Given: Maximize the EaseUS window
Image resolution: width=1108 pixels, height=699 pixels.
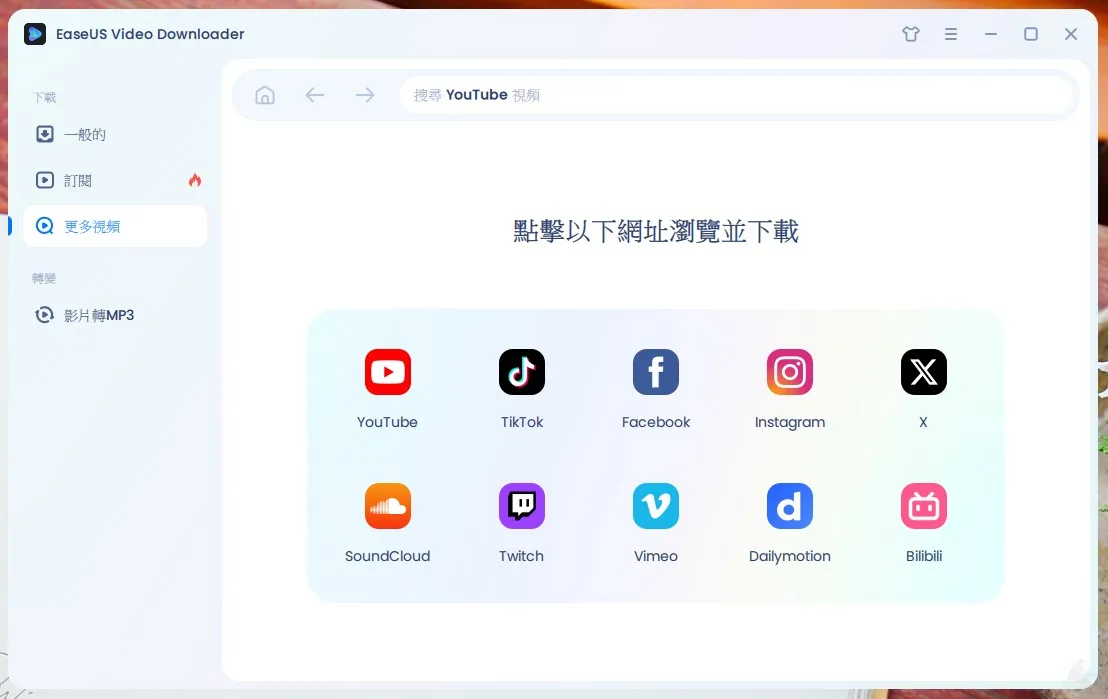Looking at the screenshot, I should 1031,34.
